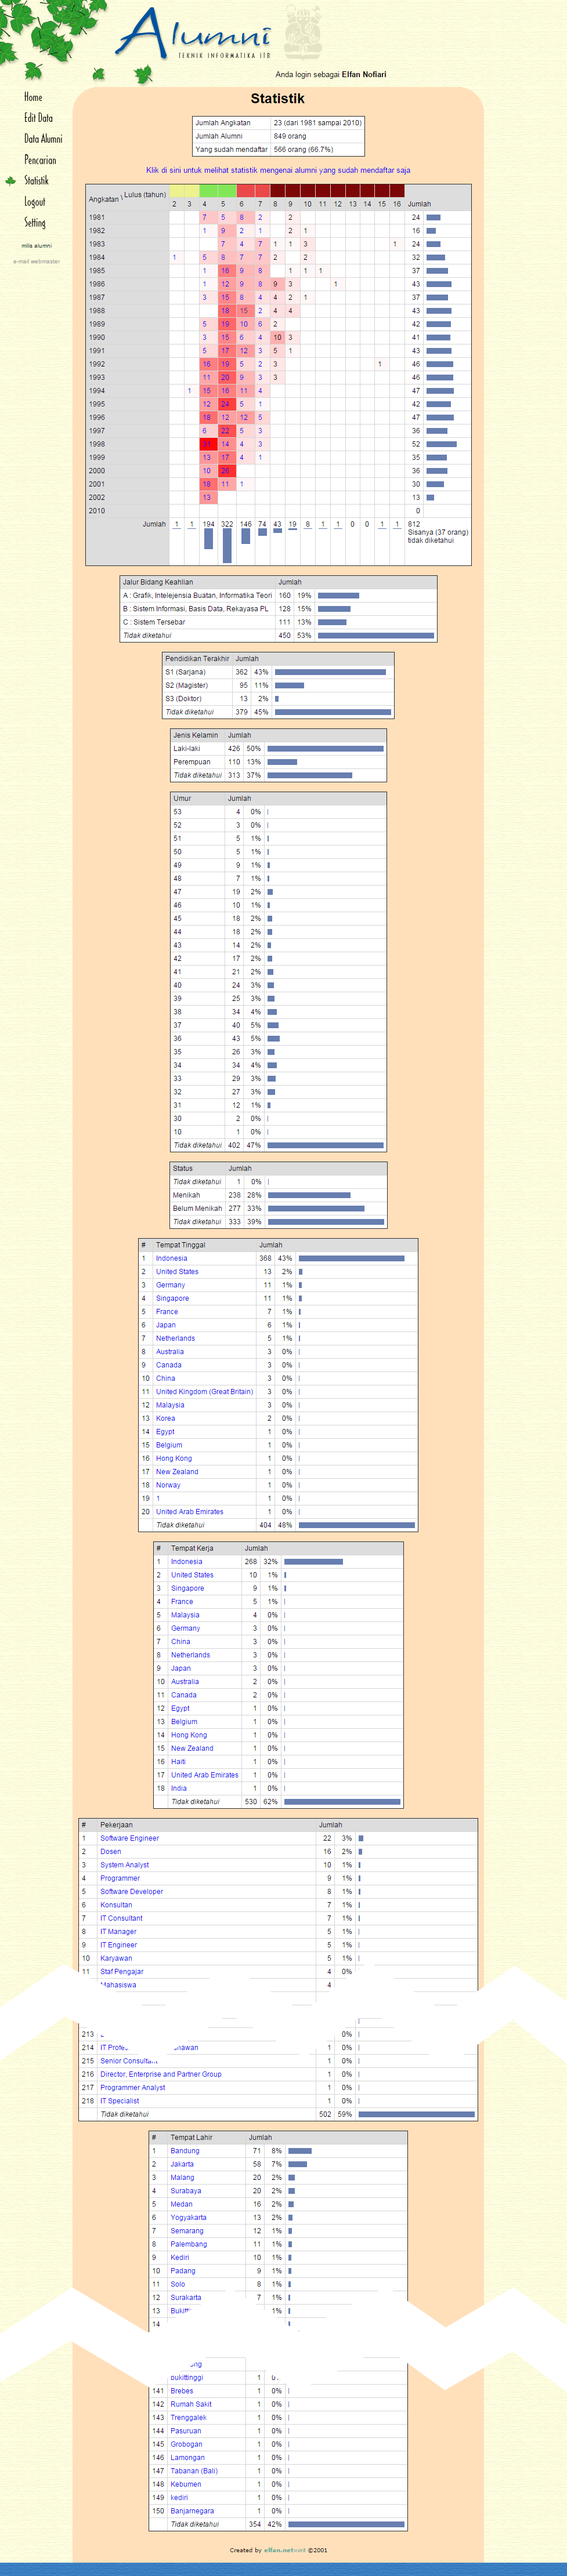Select United Kingdom (Great Britain) residence link
The image size is (567, 2576).
point(204,1391)
